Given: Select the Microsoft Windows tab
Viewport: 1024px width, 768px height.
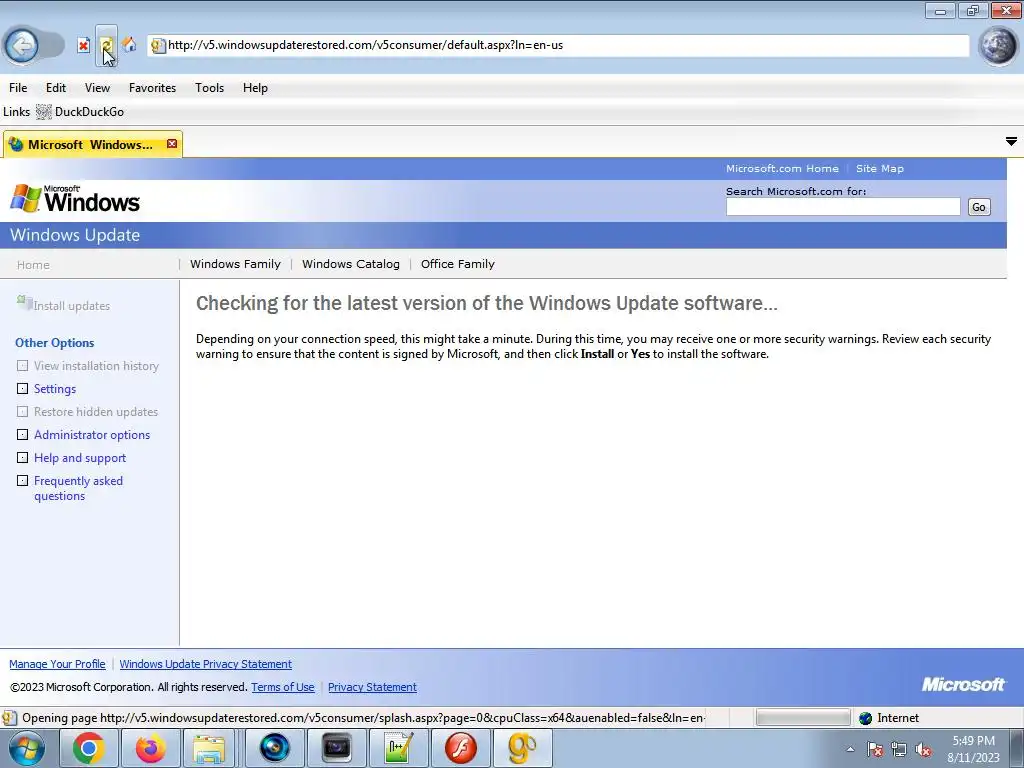Looking at the screenshot, I should (91, 144).
